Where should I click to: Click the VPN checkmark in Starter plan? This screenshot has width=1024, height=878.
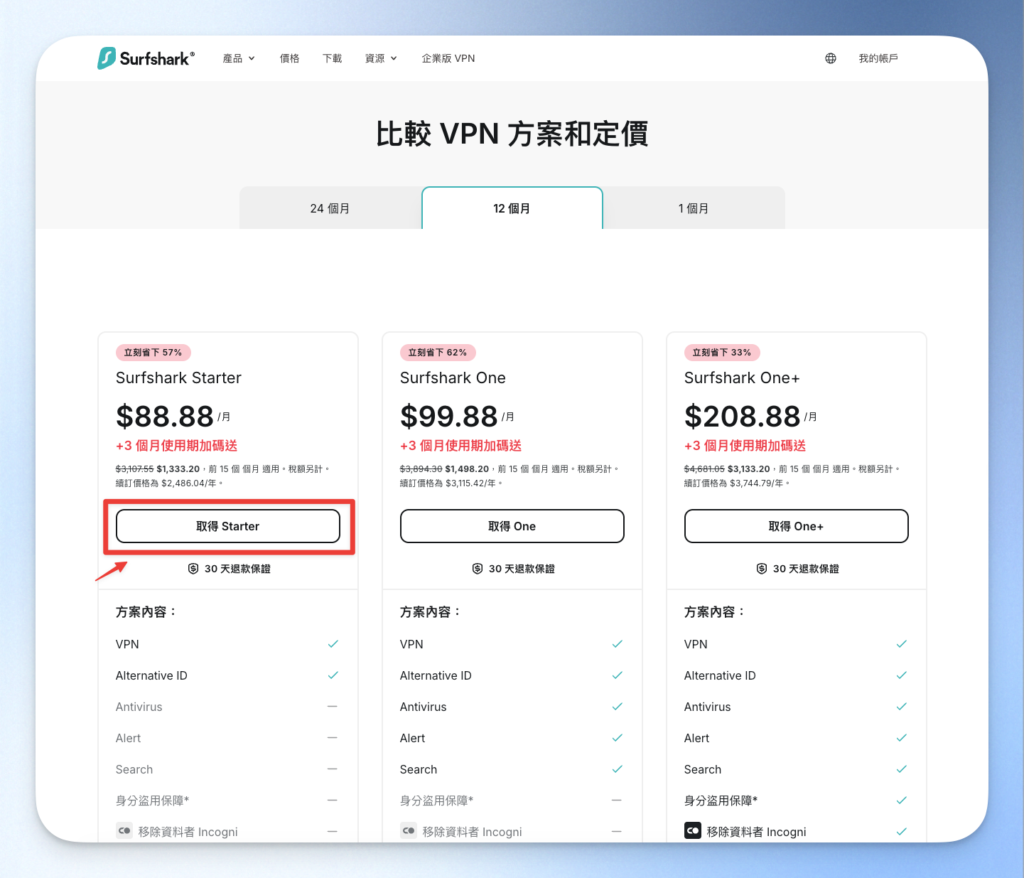pyautogui.click(x=333, y=644)
